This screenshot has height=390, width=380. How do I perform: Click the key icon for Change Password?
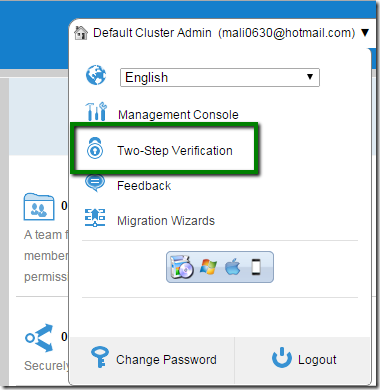point(100,357)
